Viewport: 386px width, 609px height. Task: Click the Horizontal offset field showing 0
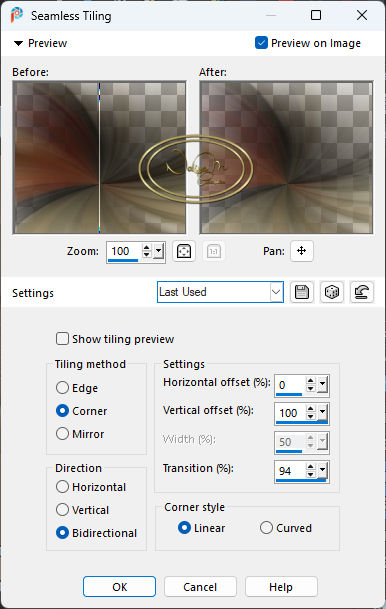pos(290,385)
